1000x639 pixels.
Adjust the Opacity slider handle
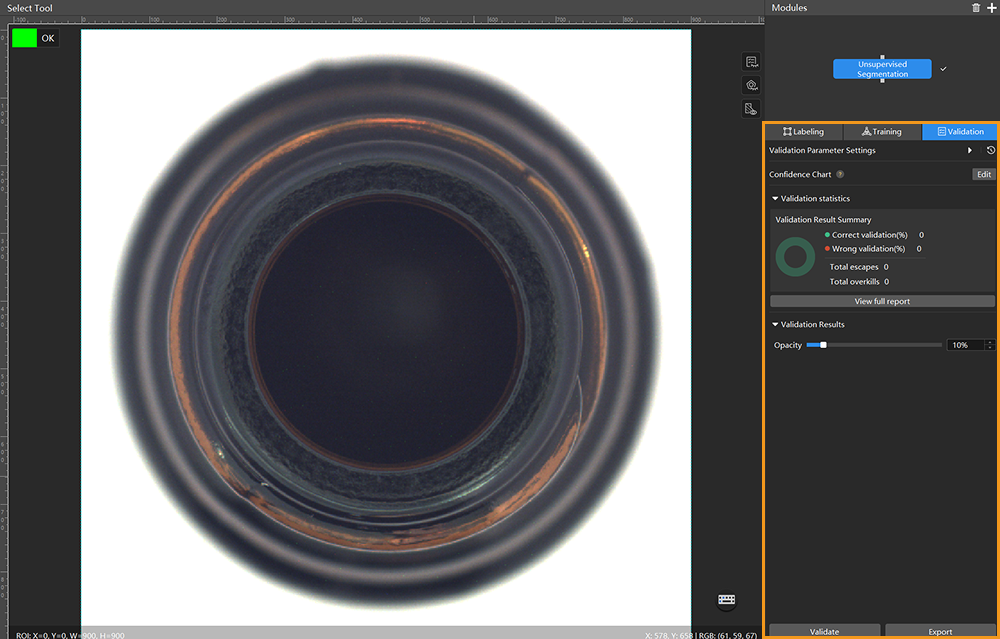823,345
